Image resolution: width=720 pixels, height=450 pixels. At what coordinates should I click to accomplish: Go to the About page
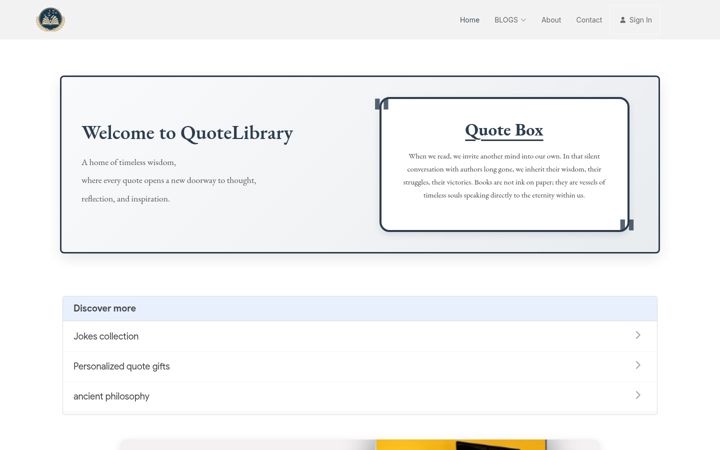(x=551, y=20)
